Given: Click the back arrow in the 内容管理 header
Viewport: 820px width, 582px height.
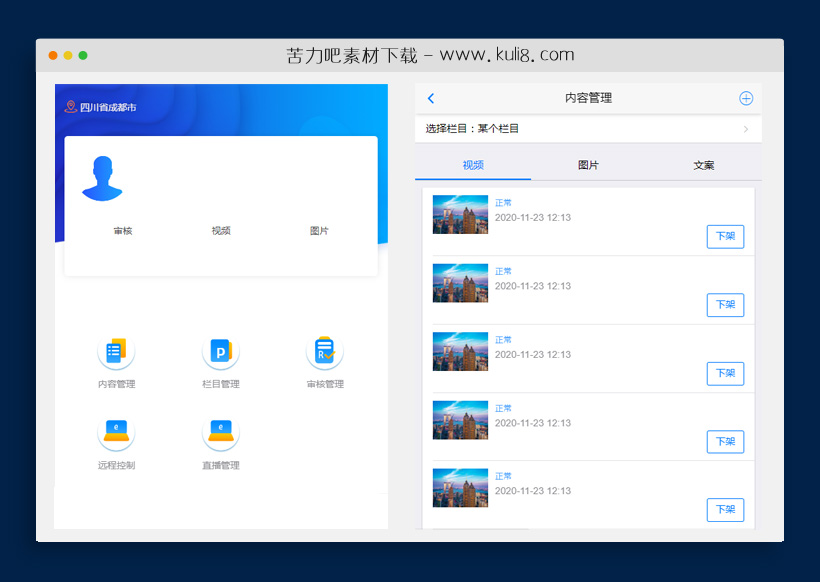Looking at the screenshot, I should 431,98.
